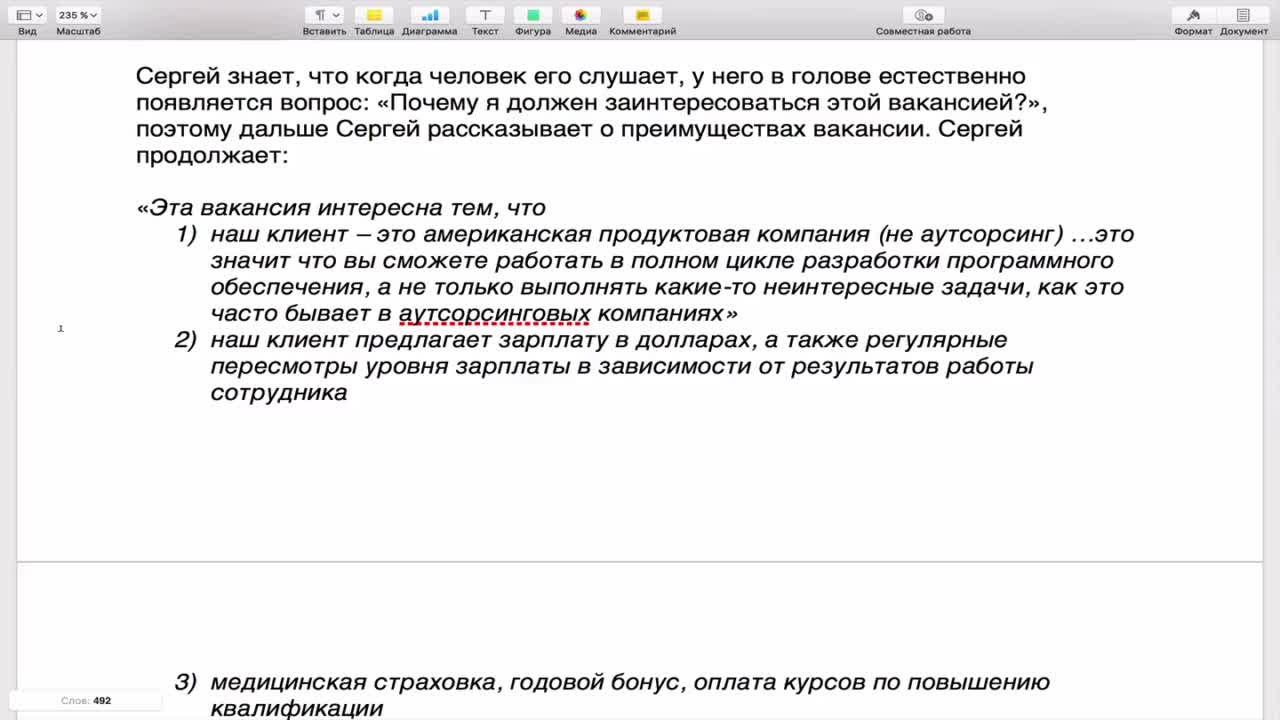This screenshot has height=720, width=1280.
Task: Click the line 'пересмотры уровня зарплаты'
Action: tap(622, 366)
